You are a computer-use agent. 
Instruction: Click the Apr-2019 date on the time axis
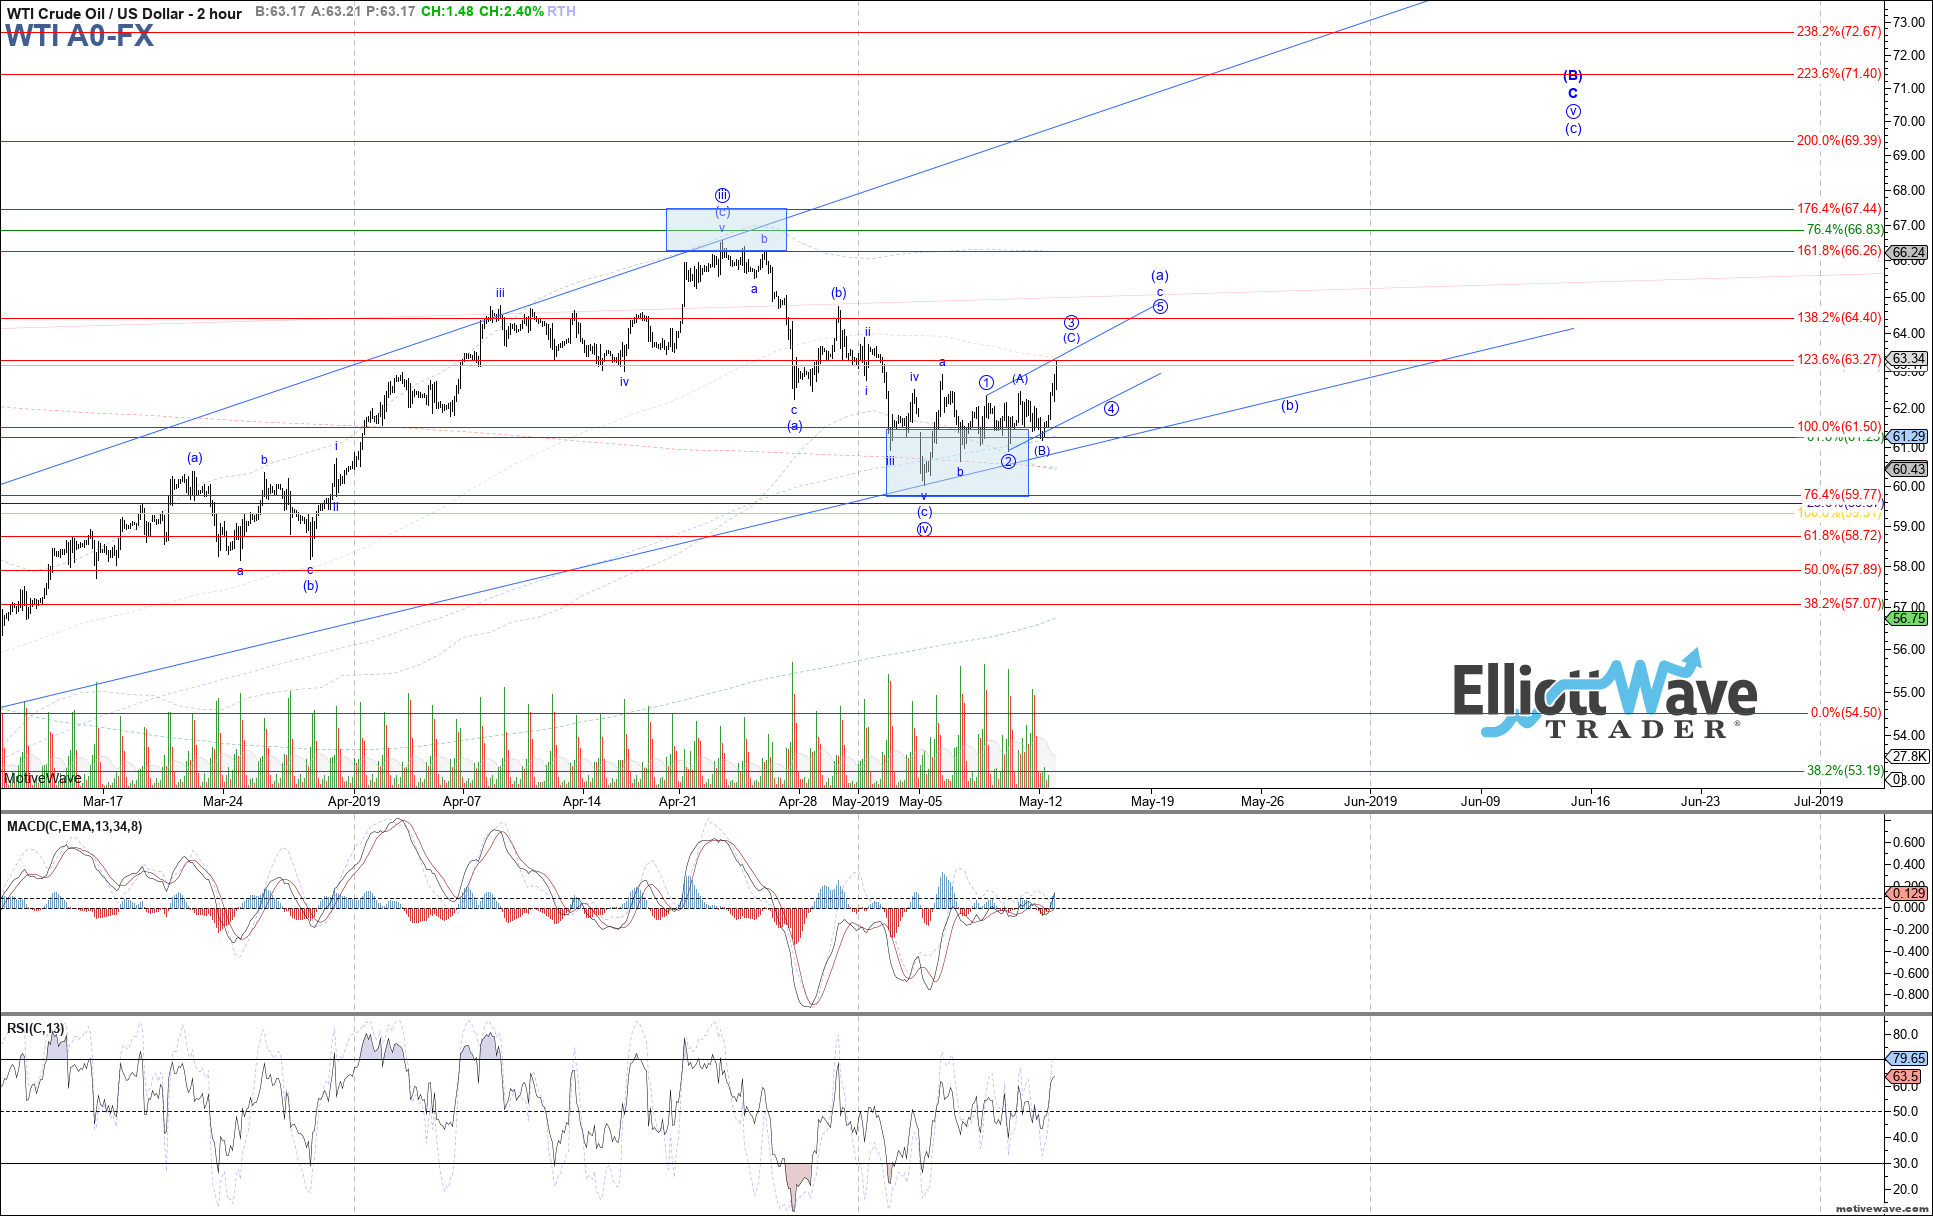pos(354,801)
